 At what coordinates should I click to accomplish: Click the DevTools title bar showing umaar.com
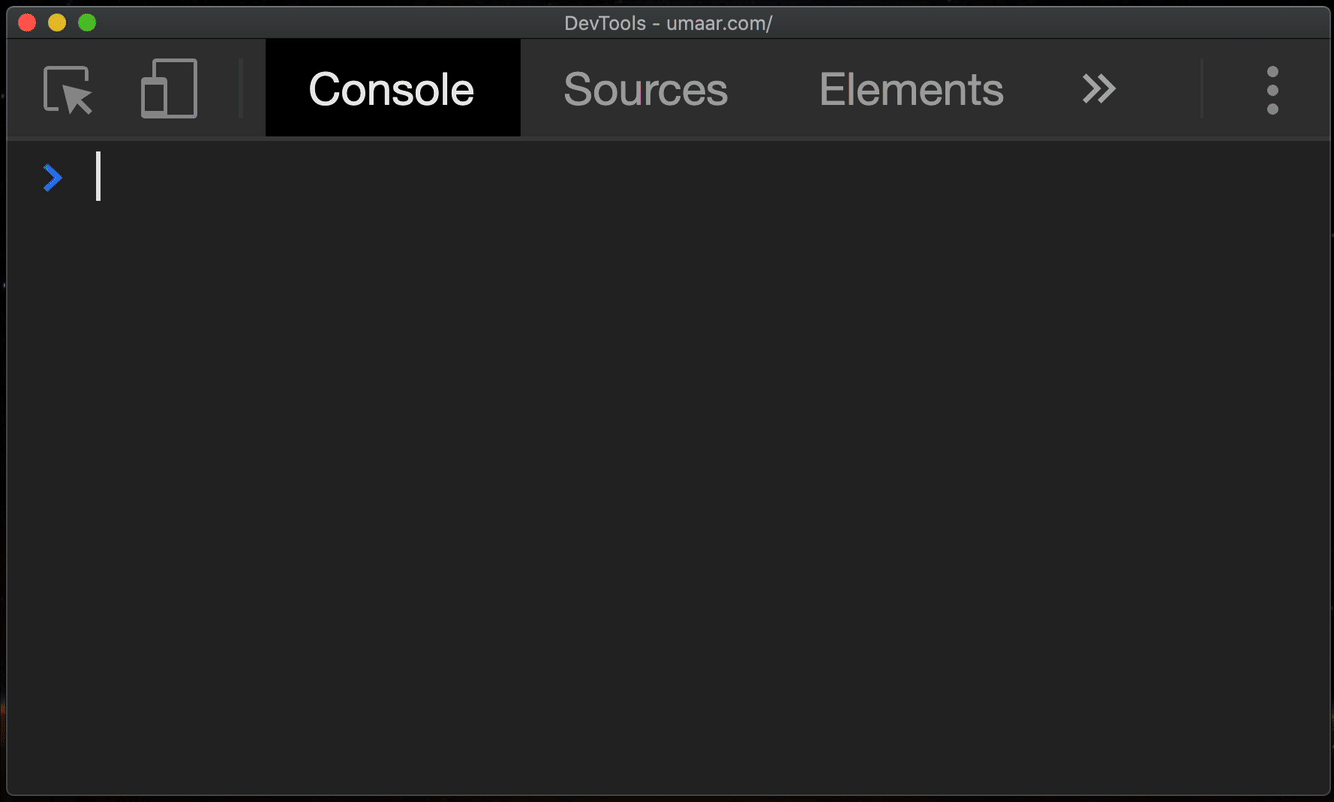(667, 22)
